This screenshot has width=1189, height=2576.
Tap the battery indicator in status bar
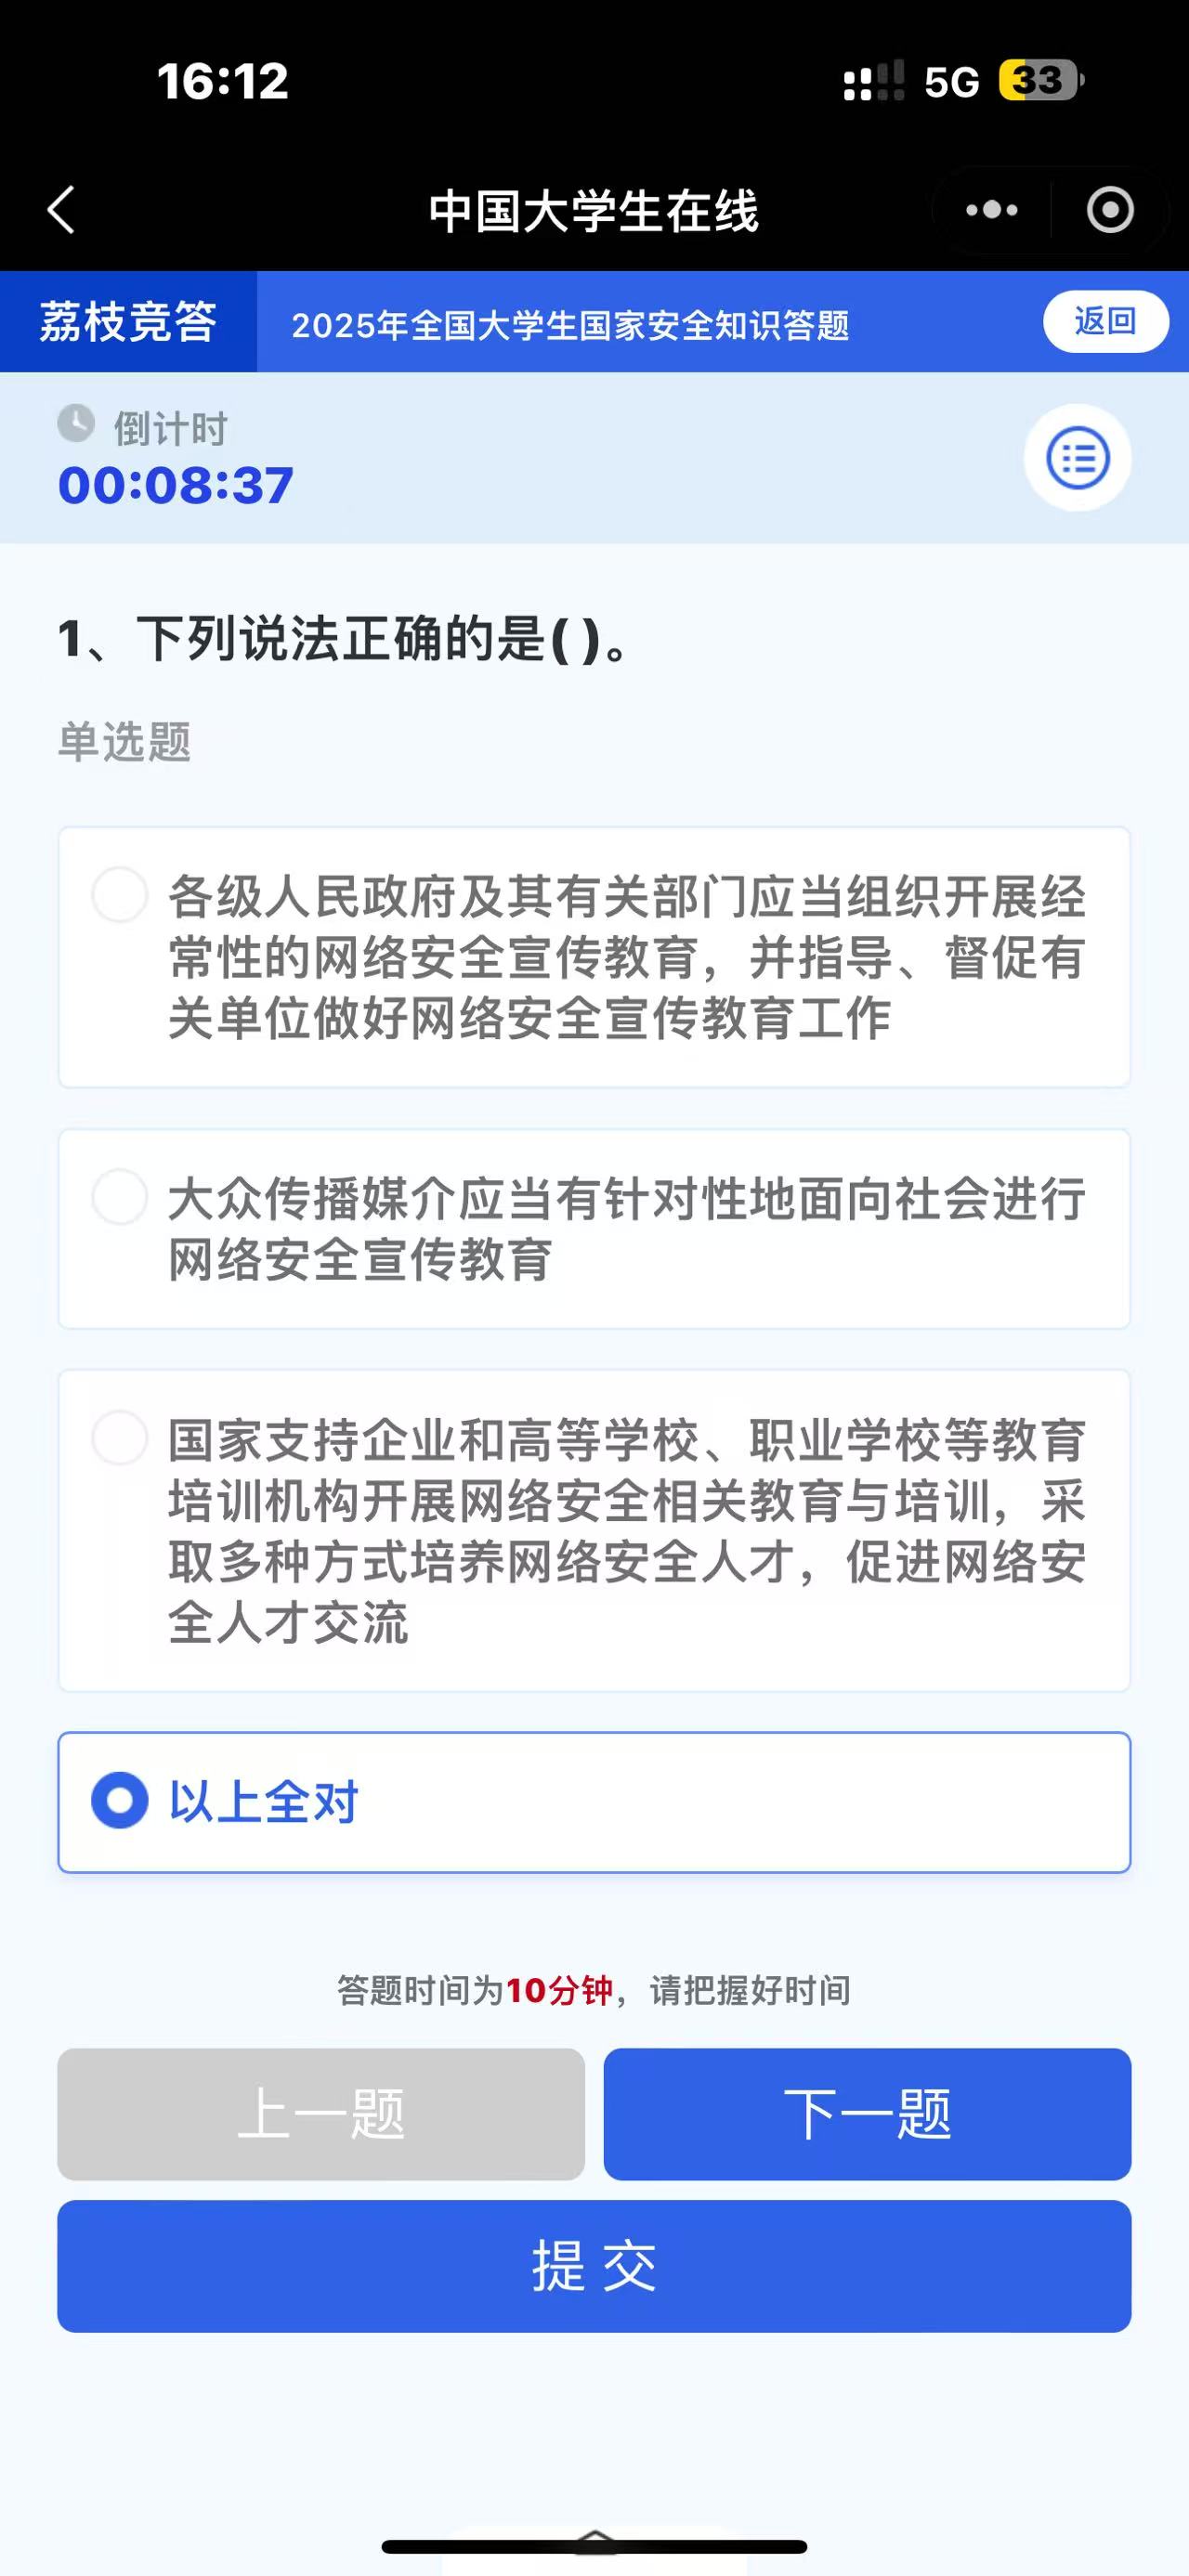click(1040, 80)
